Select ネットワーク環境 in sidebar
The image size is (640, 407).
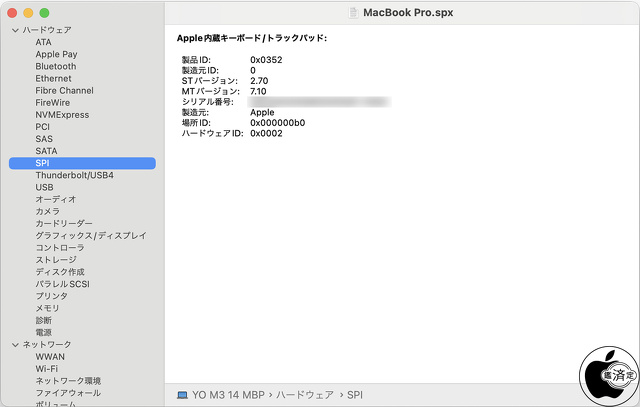coord(68,381)
